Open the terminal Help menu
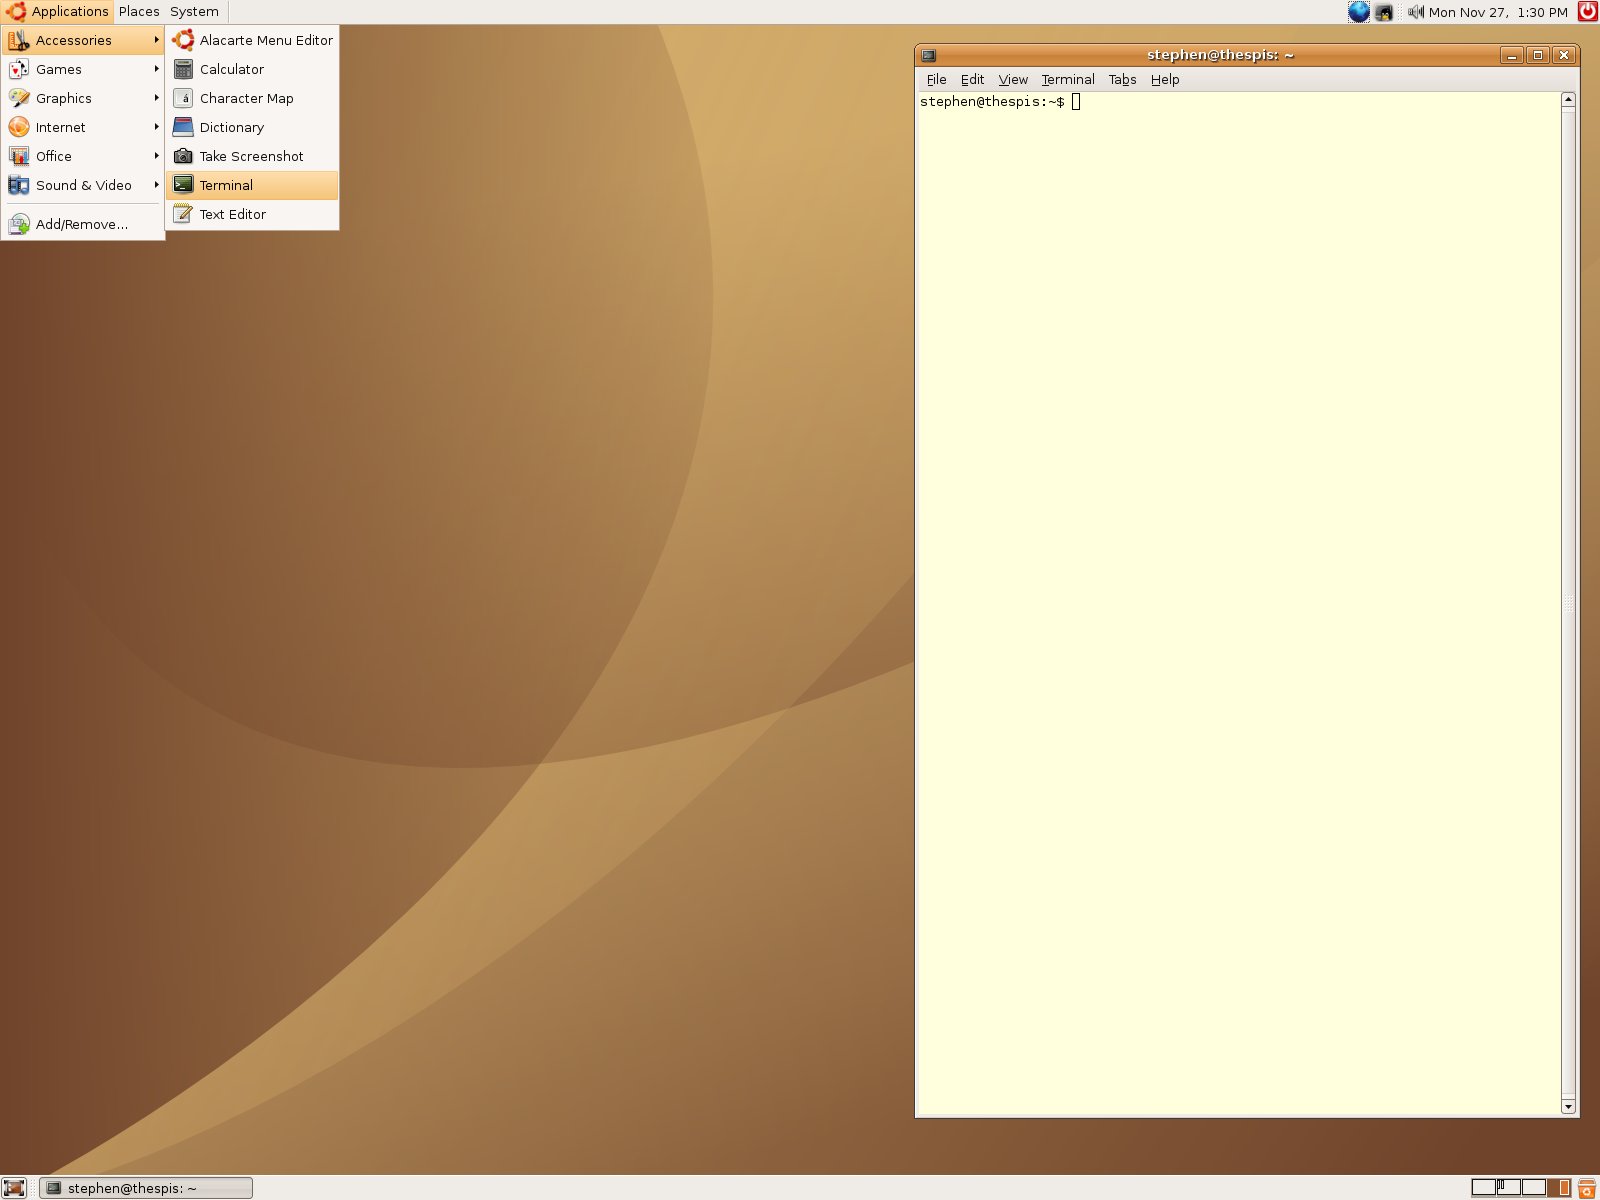Image resolution: width=1600 pixels, height=1200 pixels. (1165, 80)
